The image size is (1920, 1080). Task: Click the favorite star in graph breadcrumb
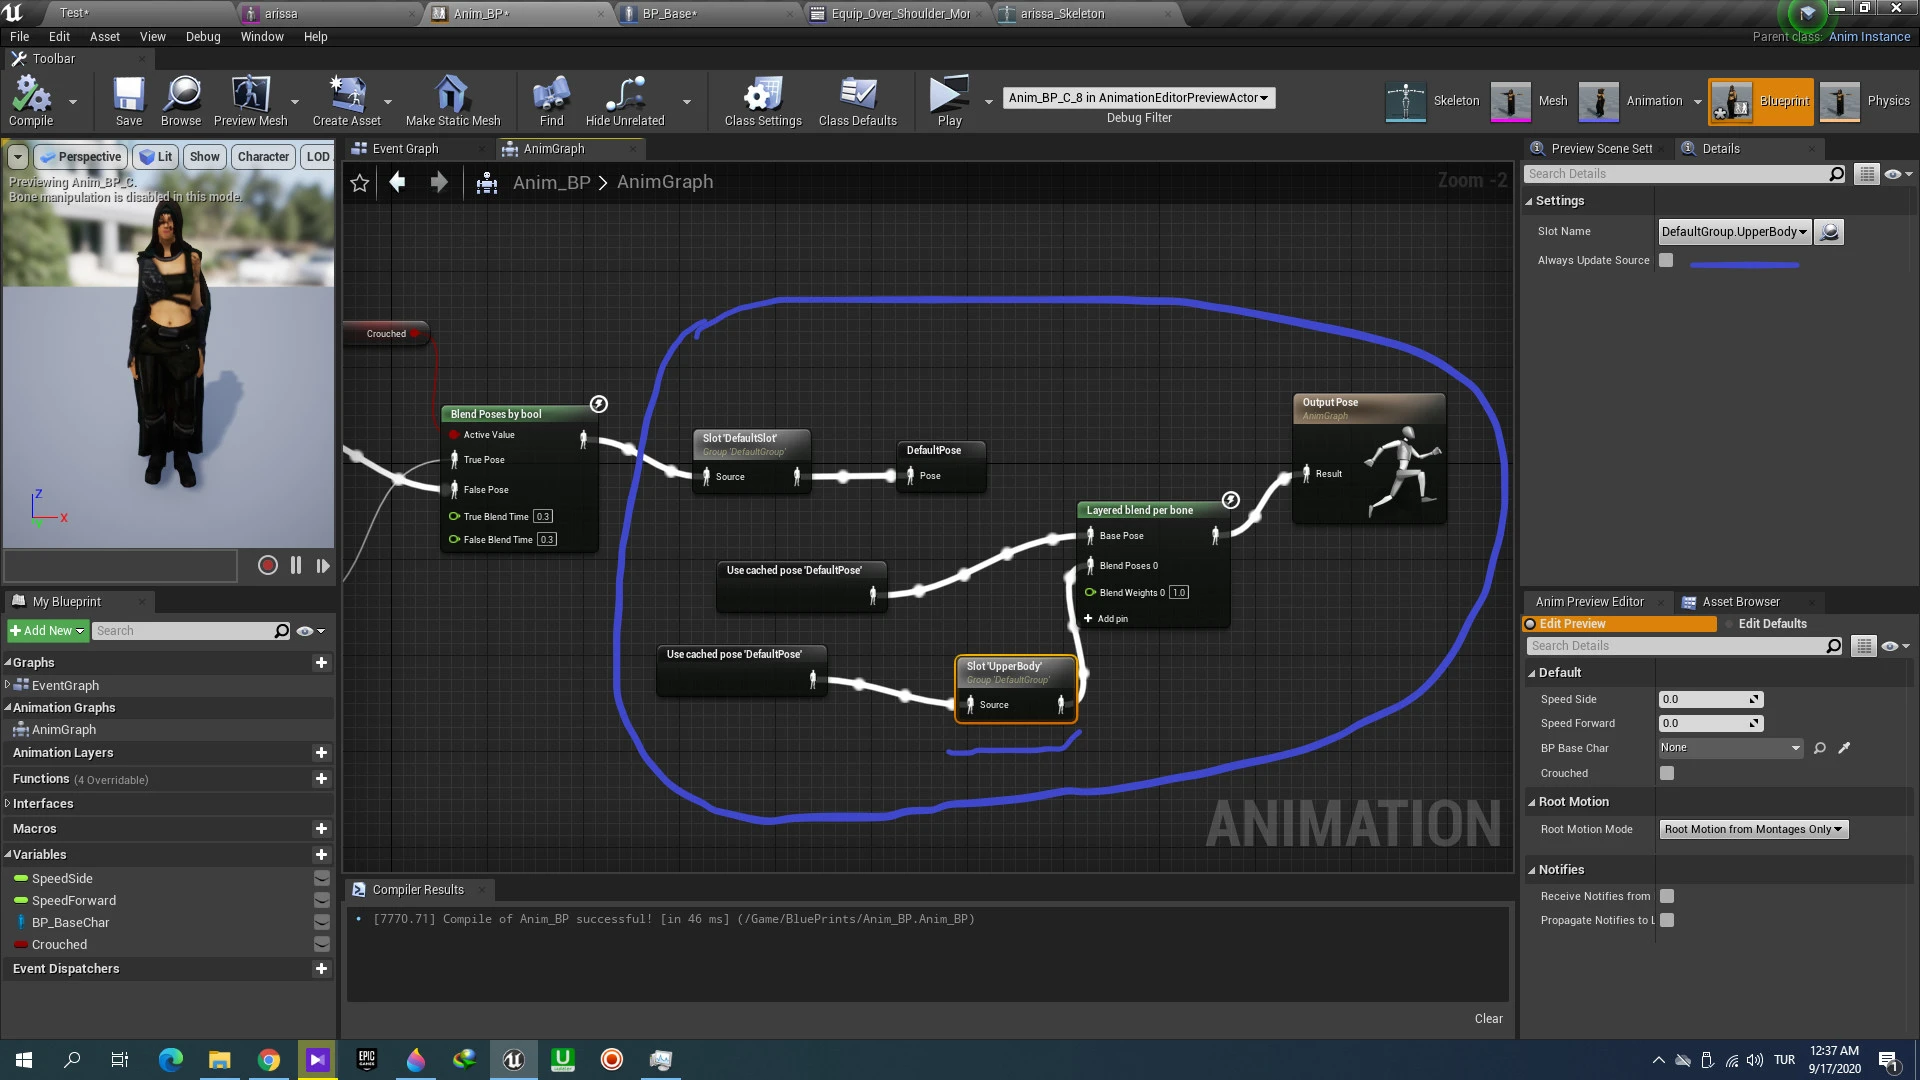360,183
